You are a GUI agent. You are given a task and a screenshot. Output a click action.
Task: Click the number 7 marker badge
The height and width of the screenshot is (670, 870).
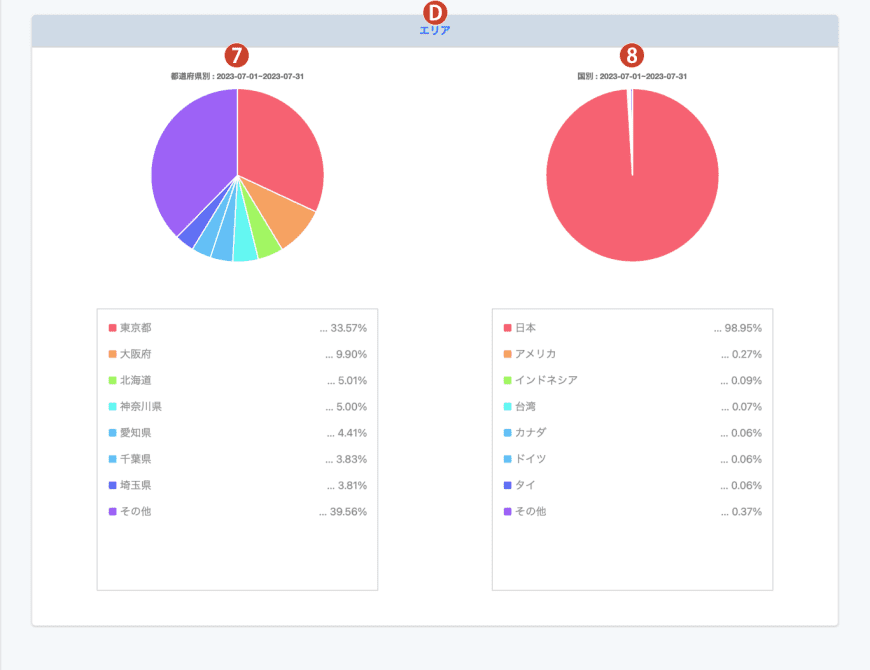pos(237,56)
